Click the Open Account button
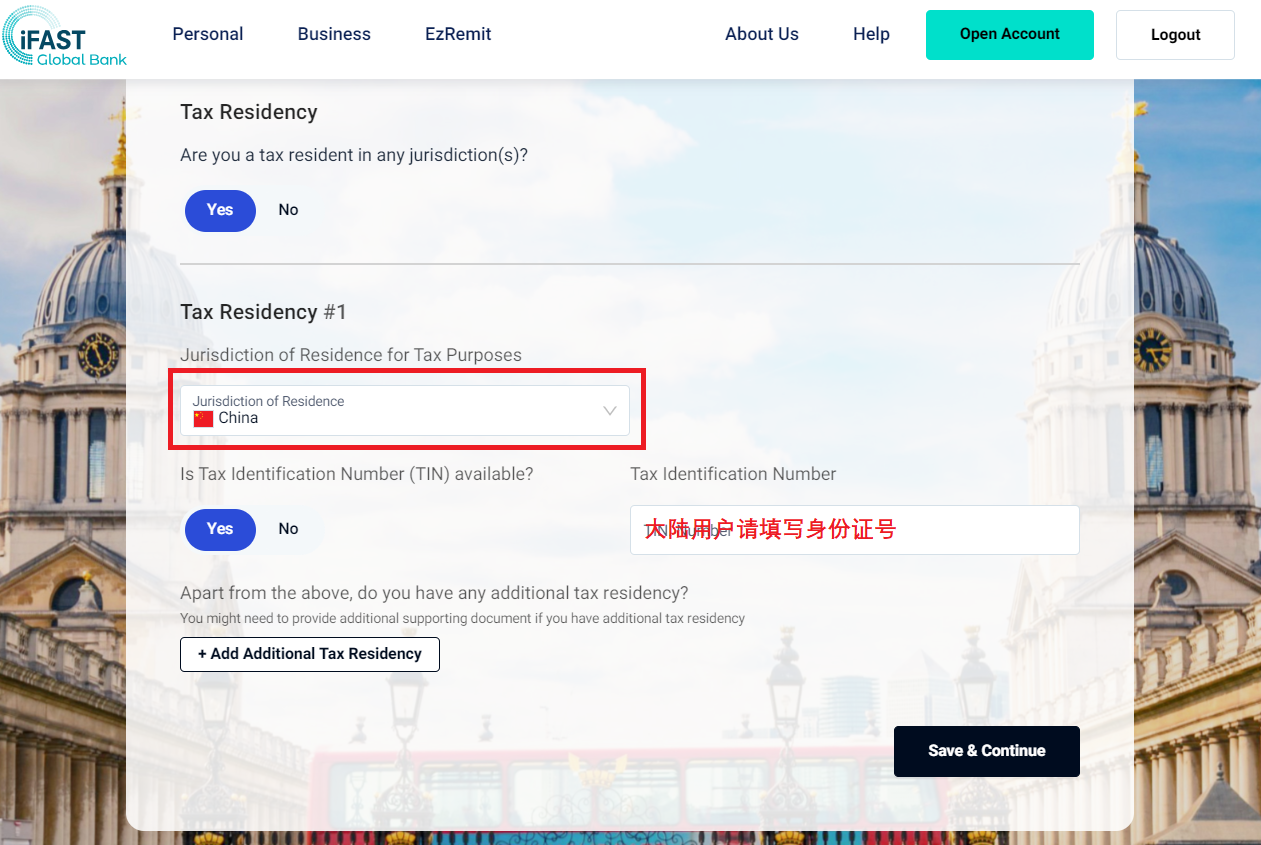1261x845 pixels. [1009, 35]
